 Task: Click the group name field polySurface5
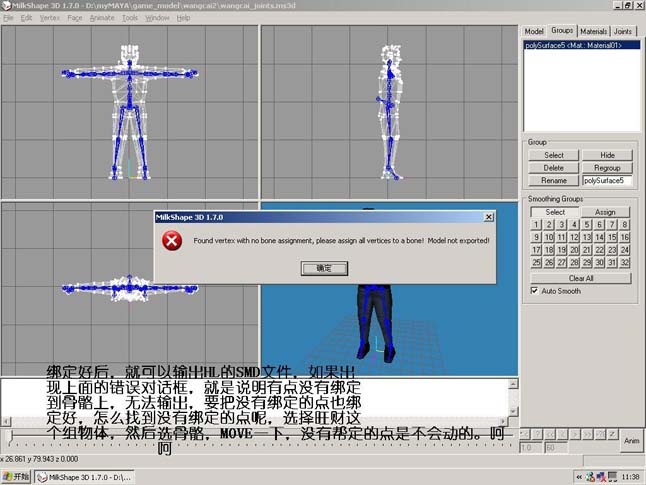607,180
